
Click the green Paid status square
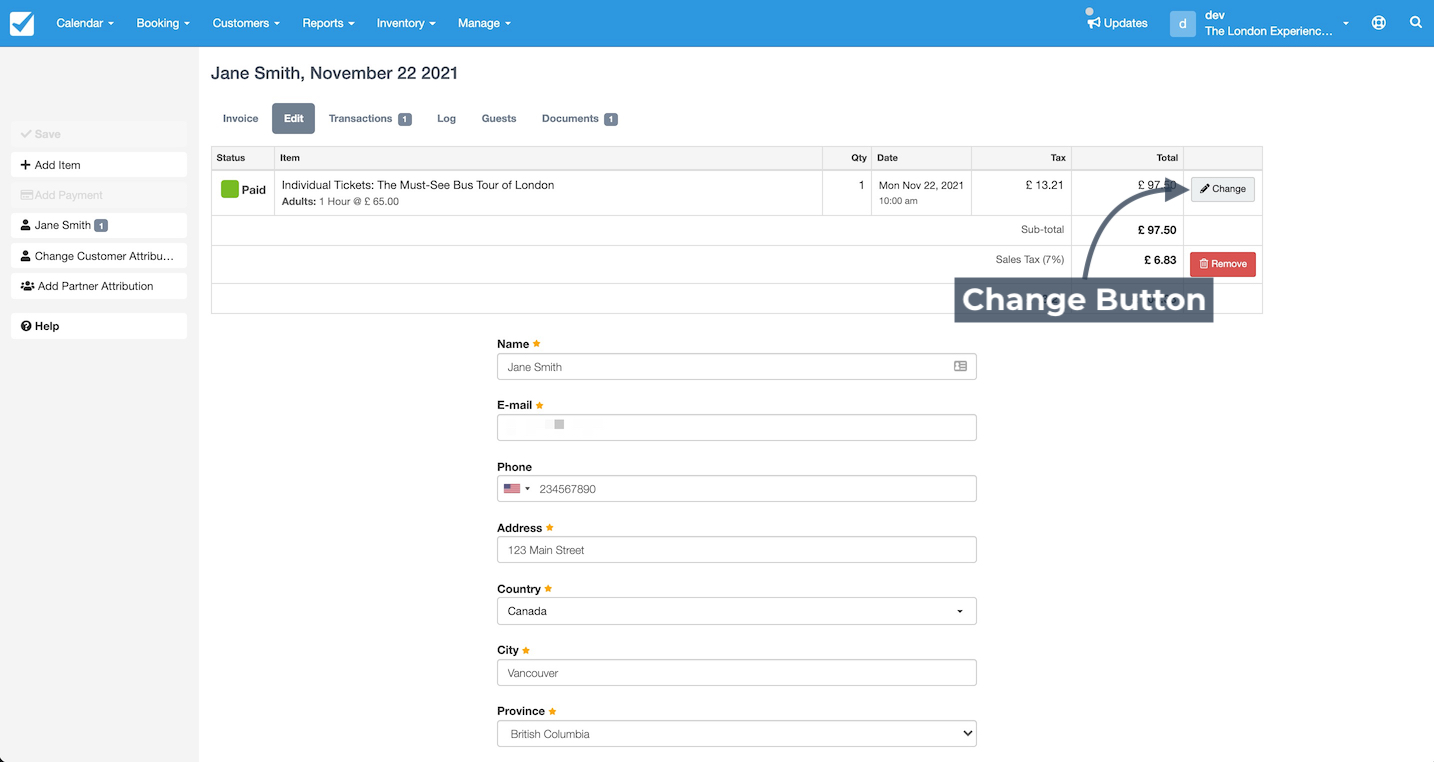coord(230,189)
